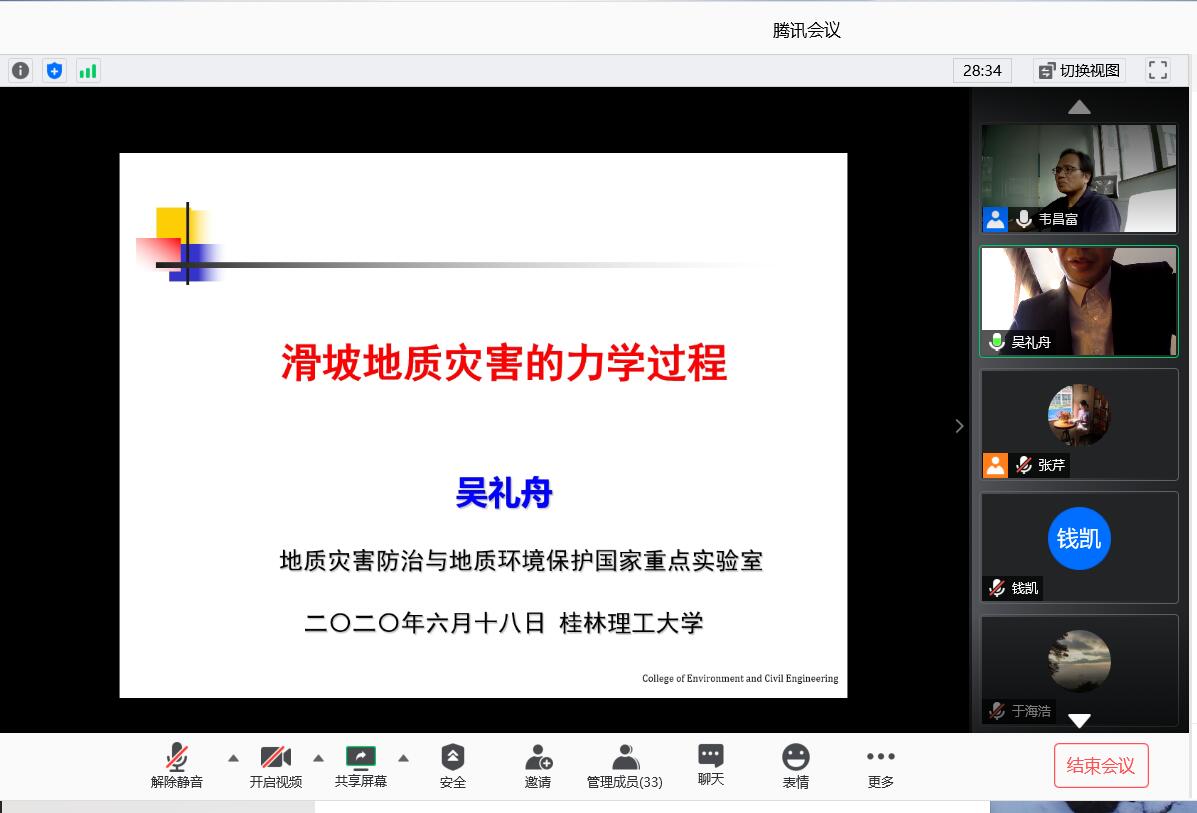Open the 聊天 chat panel
The height and width of the screenshot is (813, 1197).
tap(711, 766)
